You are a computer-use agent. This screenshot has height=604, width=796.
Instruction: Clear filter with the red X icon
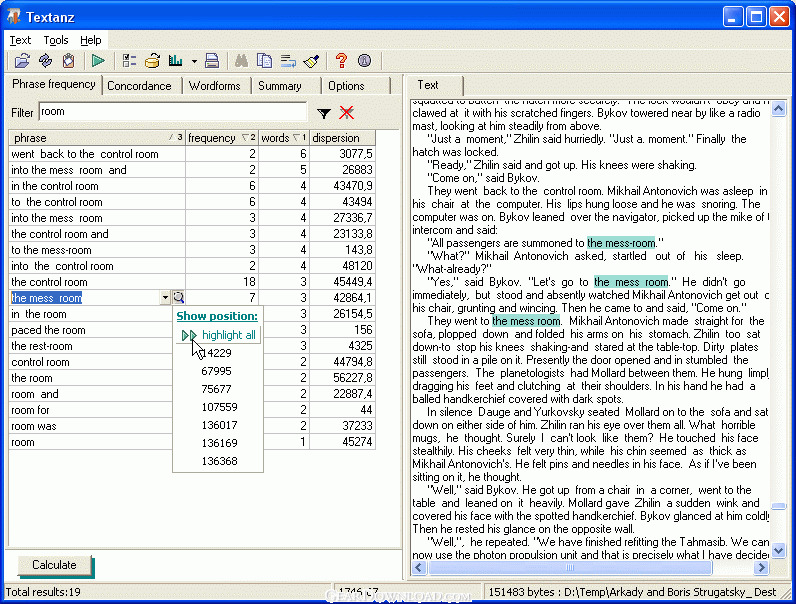tap(347, 113)
